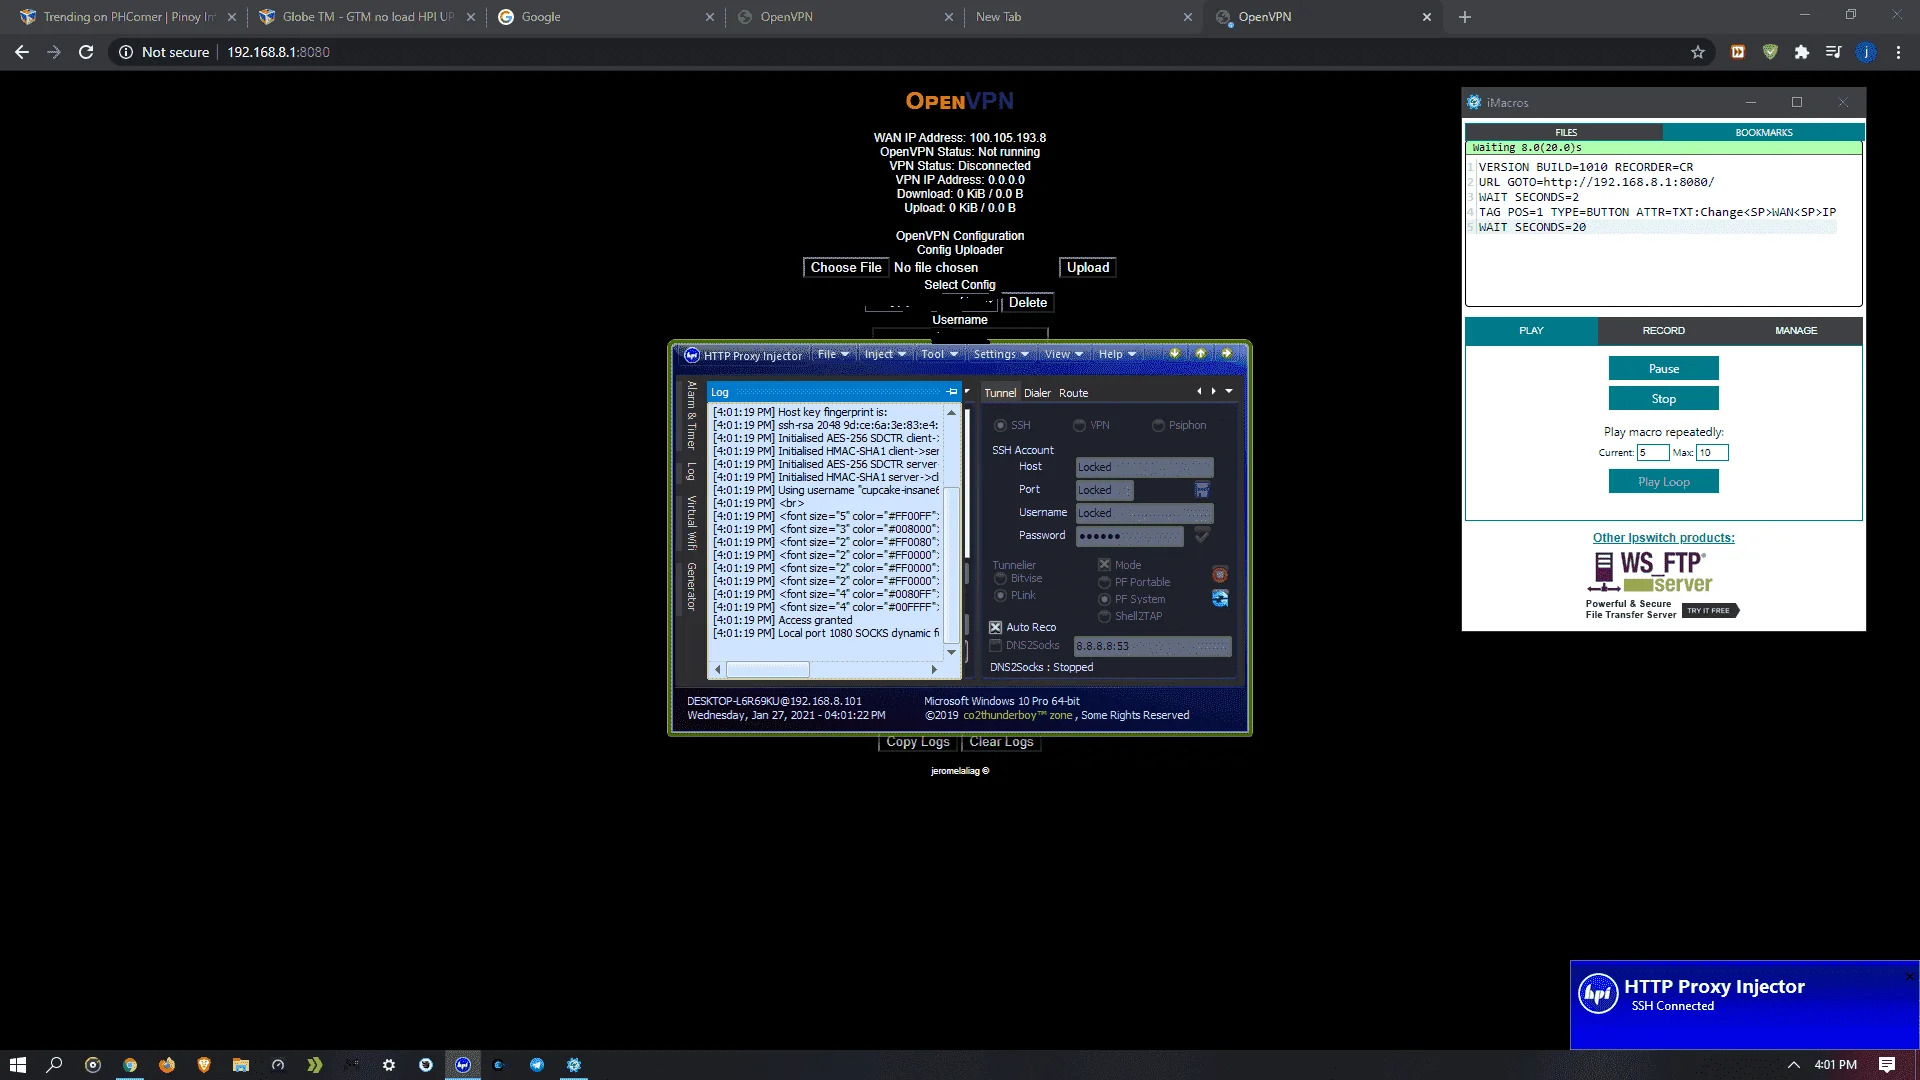Open the Windows notification center icon

point(1887,1065)
